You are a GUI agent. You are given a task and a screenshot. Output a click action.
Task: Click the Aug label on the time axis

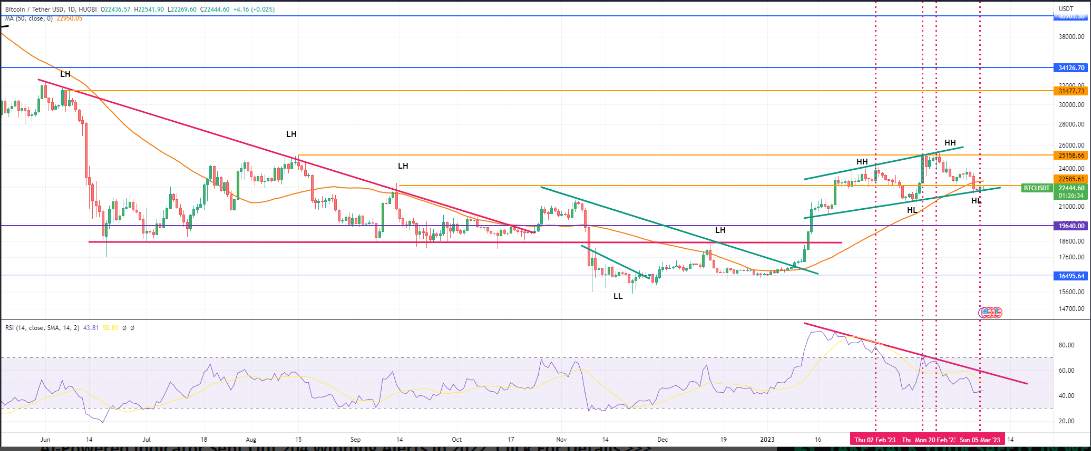(253, 440)
